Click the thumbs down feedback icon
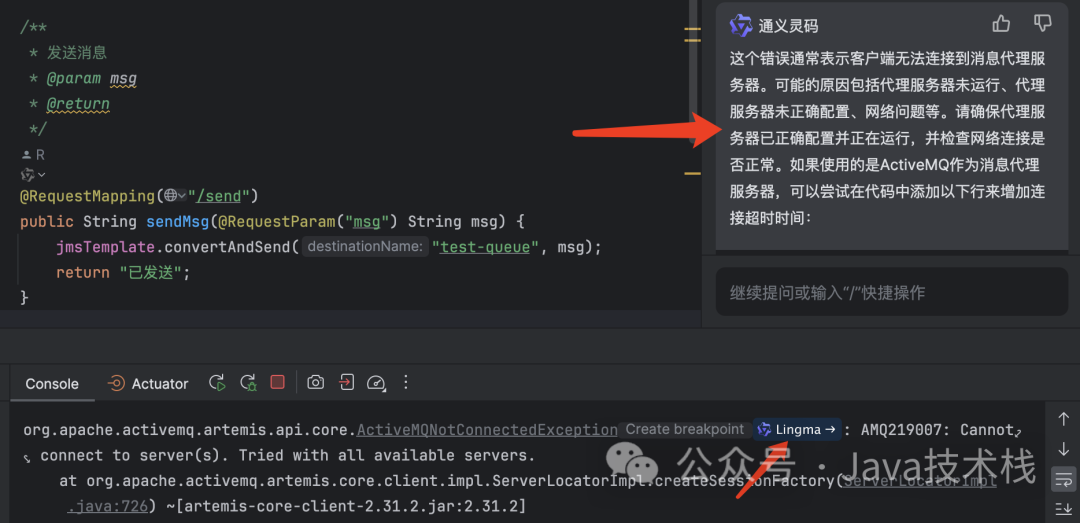This screenshot has height=523, width=1080. click(1043, 24)
